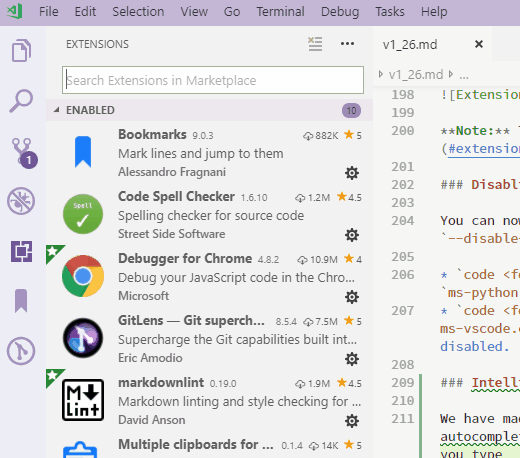Open manage gear for GitLens extension

point(352,359)
